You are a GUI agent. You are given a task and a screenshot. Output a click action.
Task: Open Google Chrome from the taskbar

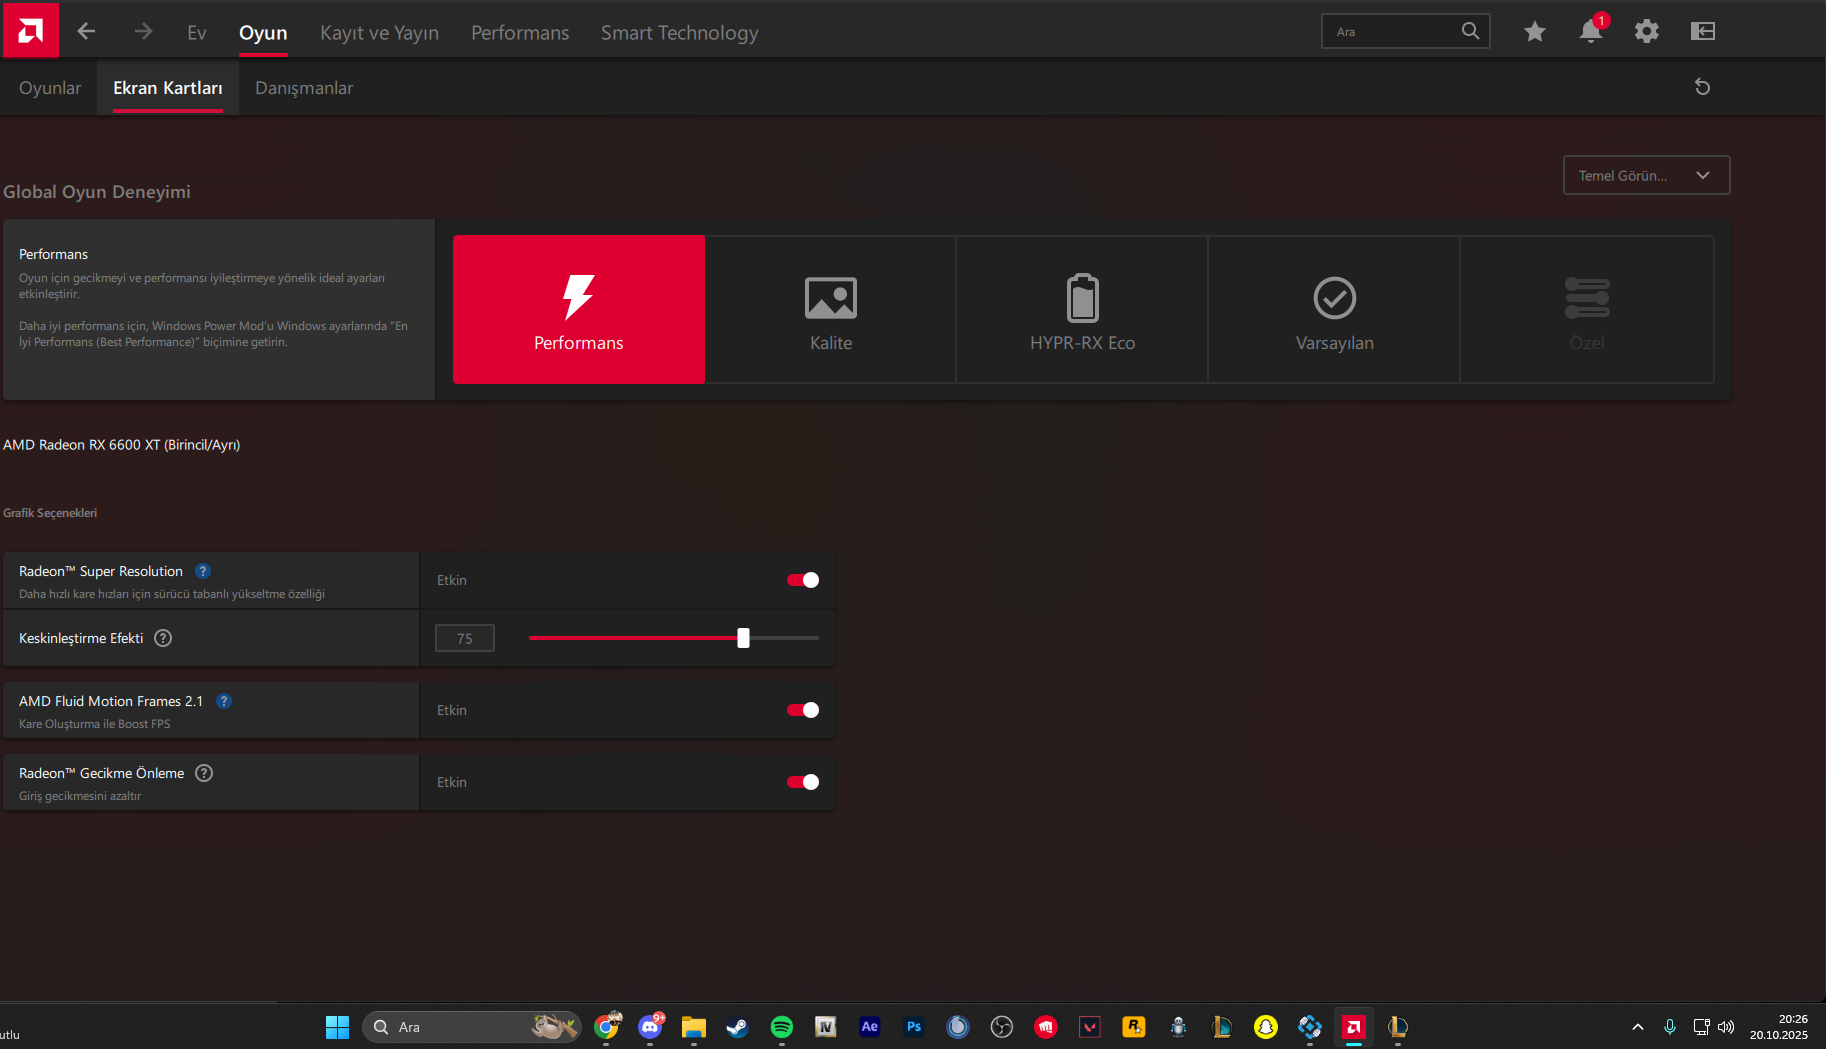click(607, 1027)
